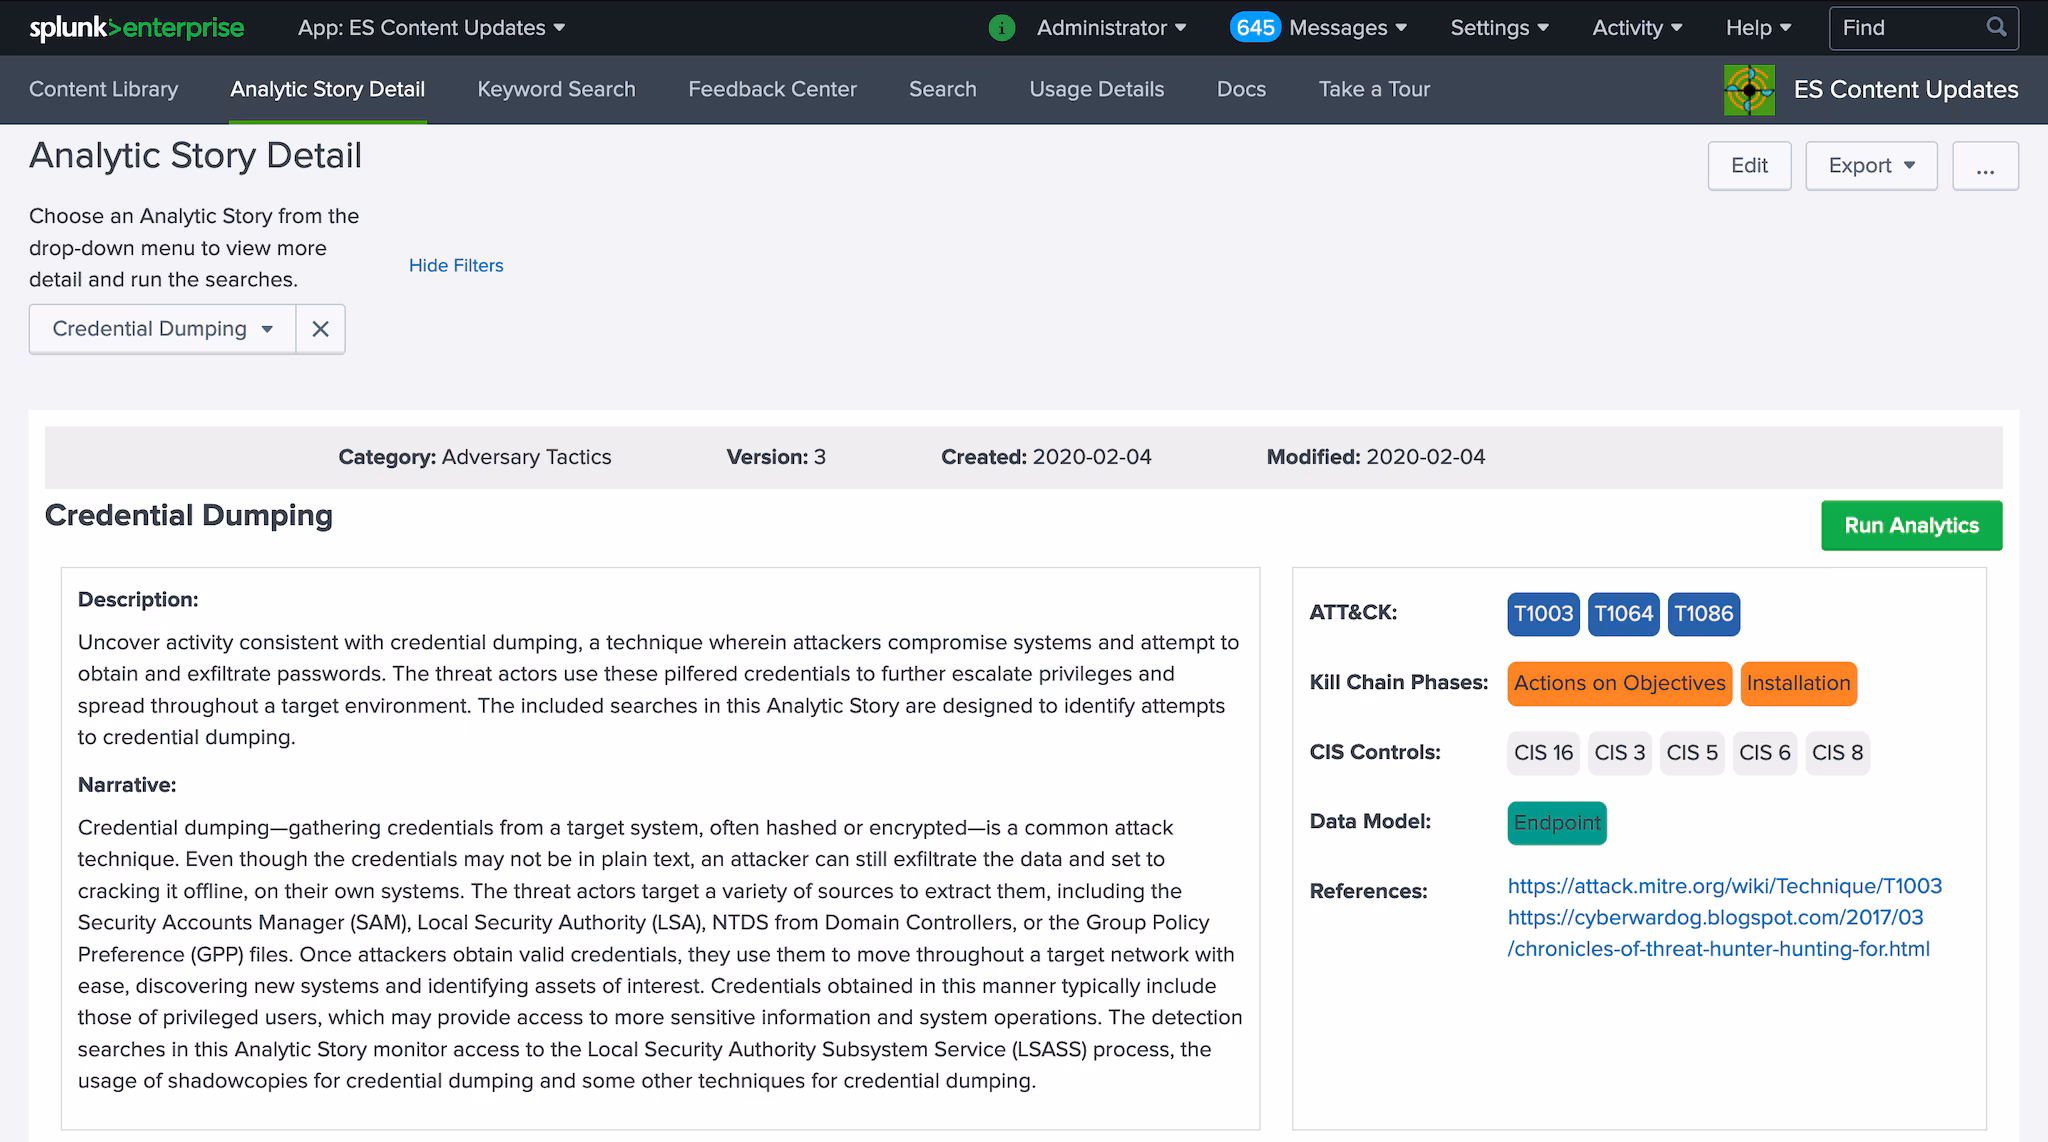Click the search magnifier icon in Find
The image size is (2048, 1142).
pos(1995,28)
